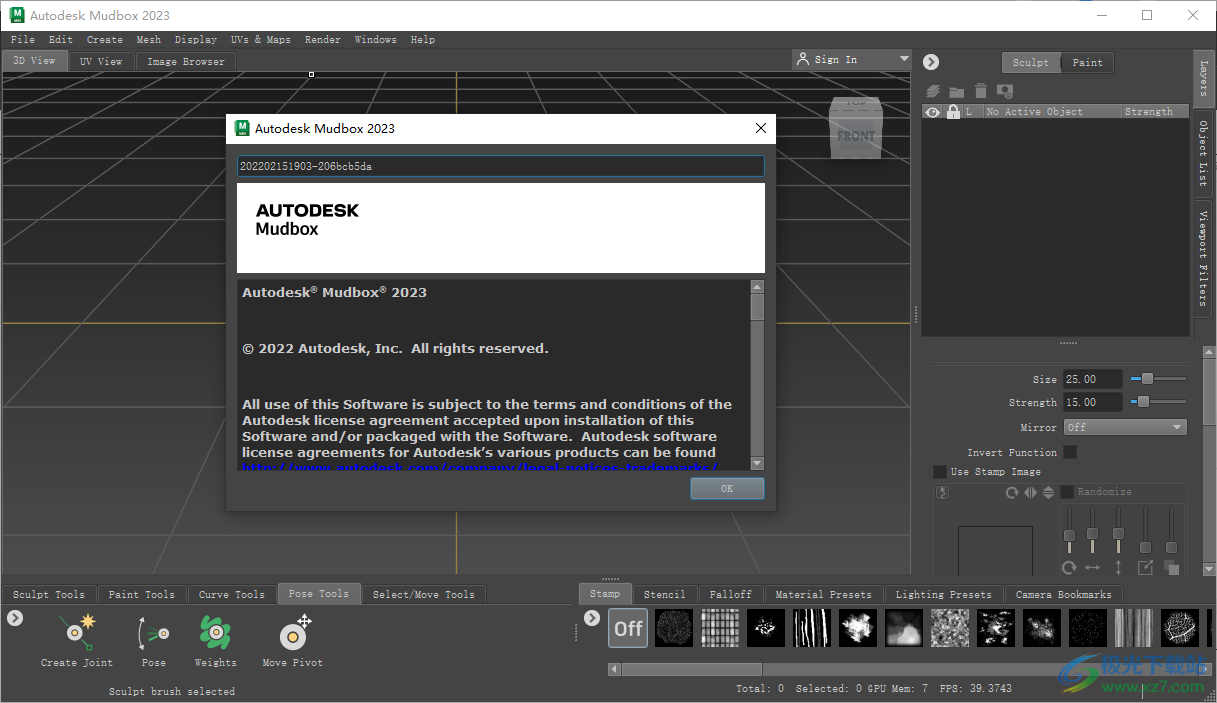Collapse the right panel arrow button
Image resolution: width=1217 pixels, height=703 pixels.
[931, 62]
